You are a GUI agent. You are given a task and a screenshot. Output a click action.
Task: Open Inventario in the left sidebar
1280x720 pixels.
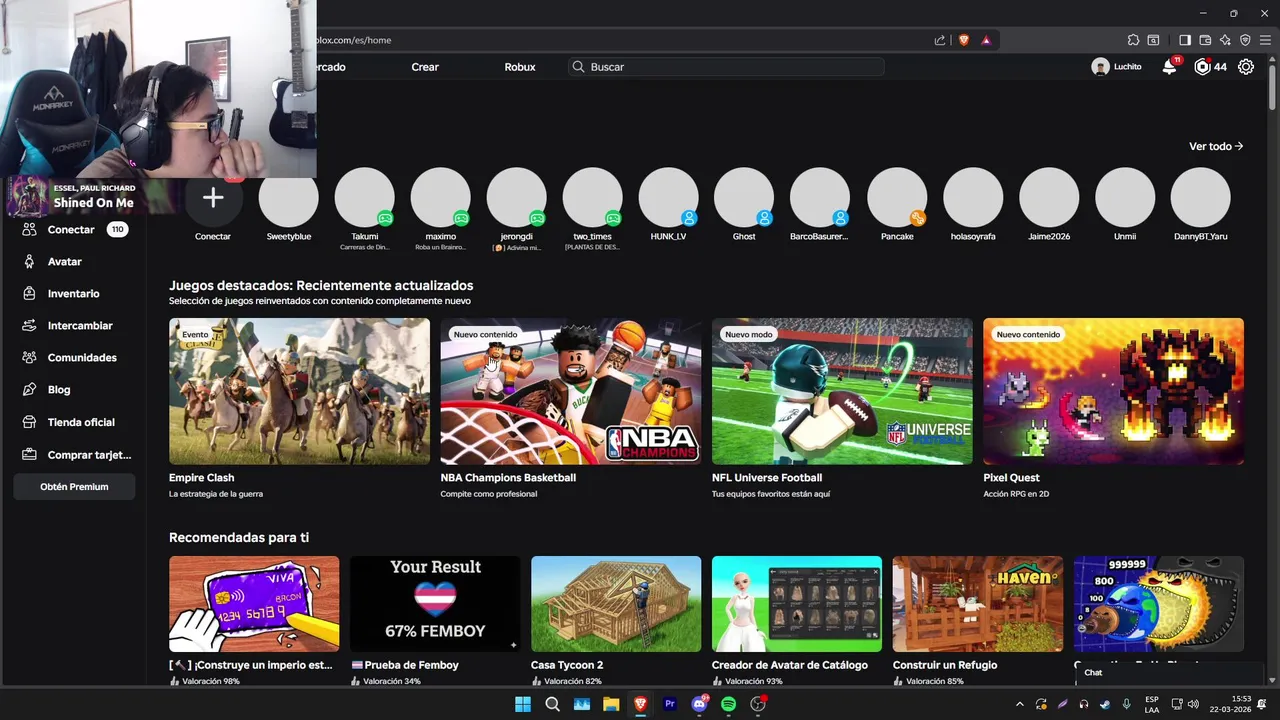click(x=73, y=293)
